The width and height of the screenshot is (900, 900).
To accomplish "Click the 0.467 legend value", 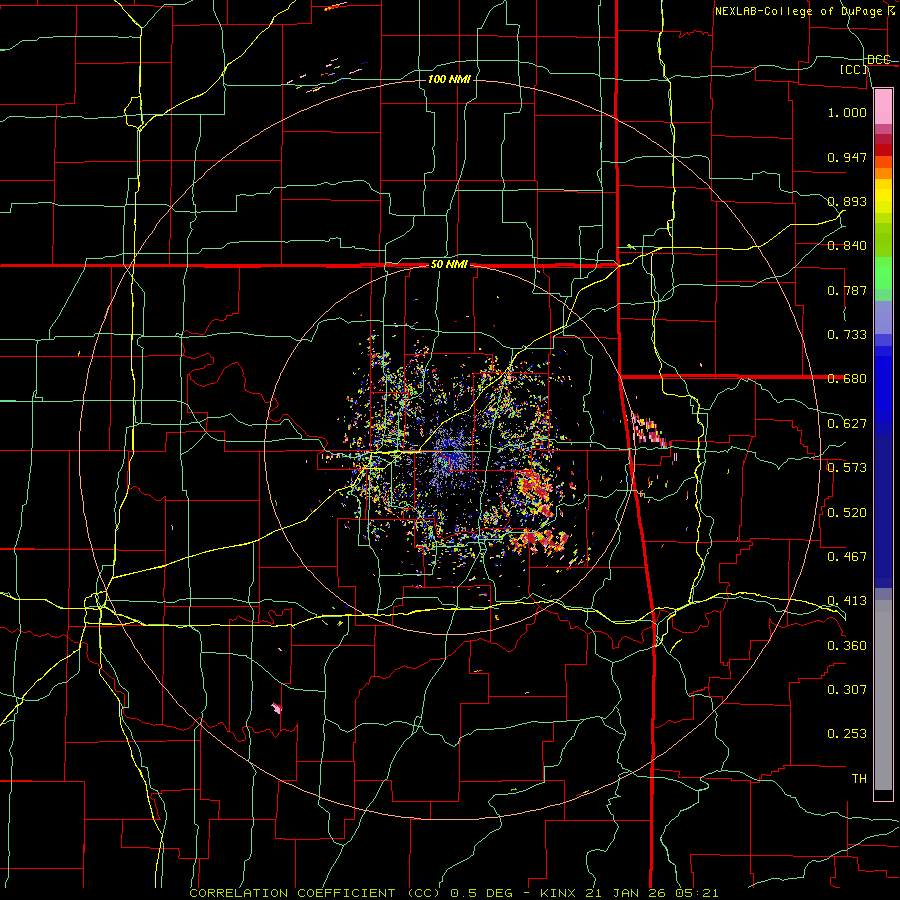I will tap(847, 557).
